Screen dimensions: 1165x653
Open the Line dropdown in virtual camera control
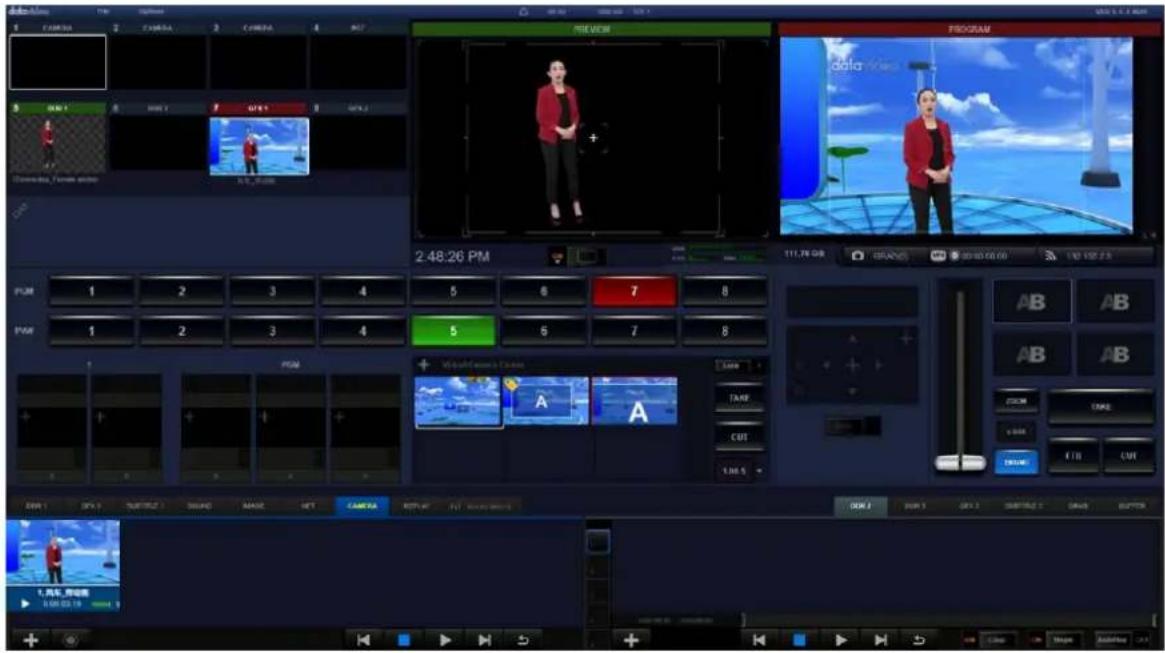point(739,366)
